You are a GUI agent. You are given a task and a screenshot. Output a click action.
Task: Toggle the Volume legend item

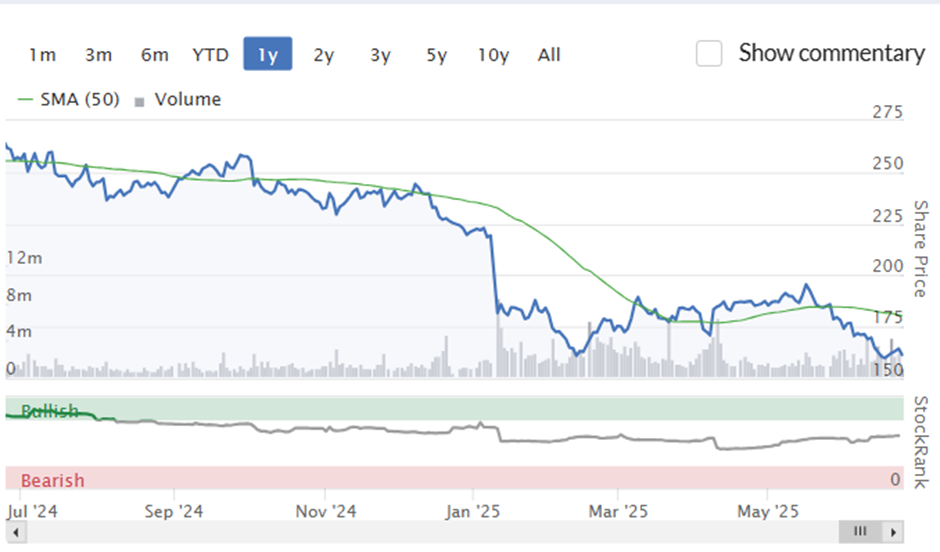pyautogui.click(x=179, y=99)
